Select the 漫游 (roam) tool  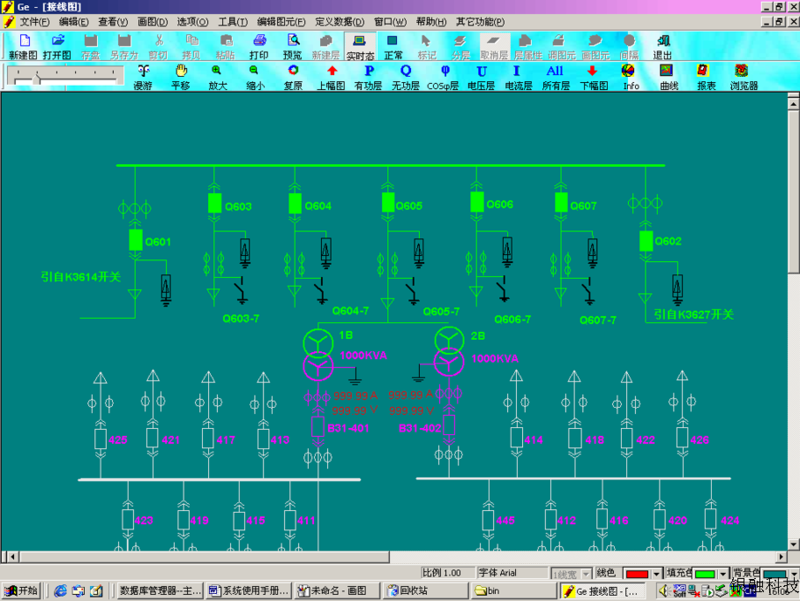144,77
